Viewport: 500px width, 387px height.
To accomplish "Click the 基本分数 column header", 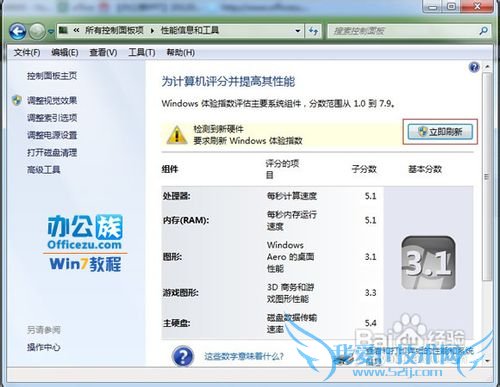I will 425,169.
